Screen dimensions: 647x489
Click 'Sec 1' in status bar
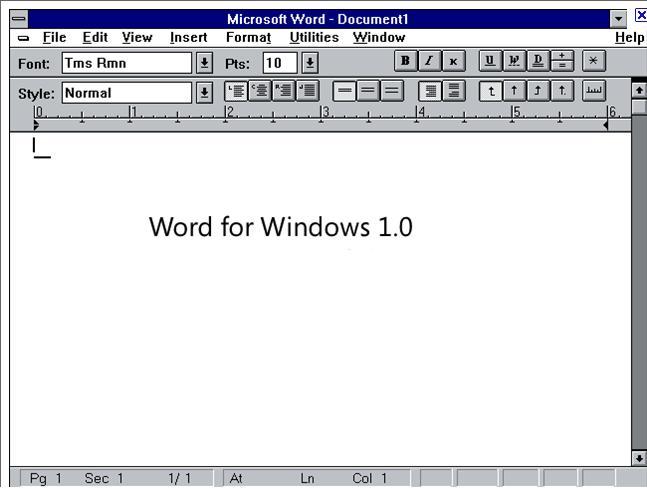(104, 478)
